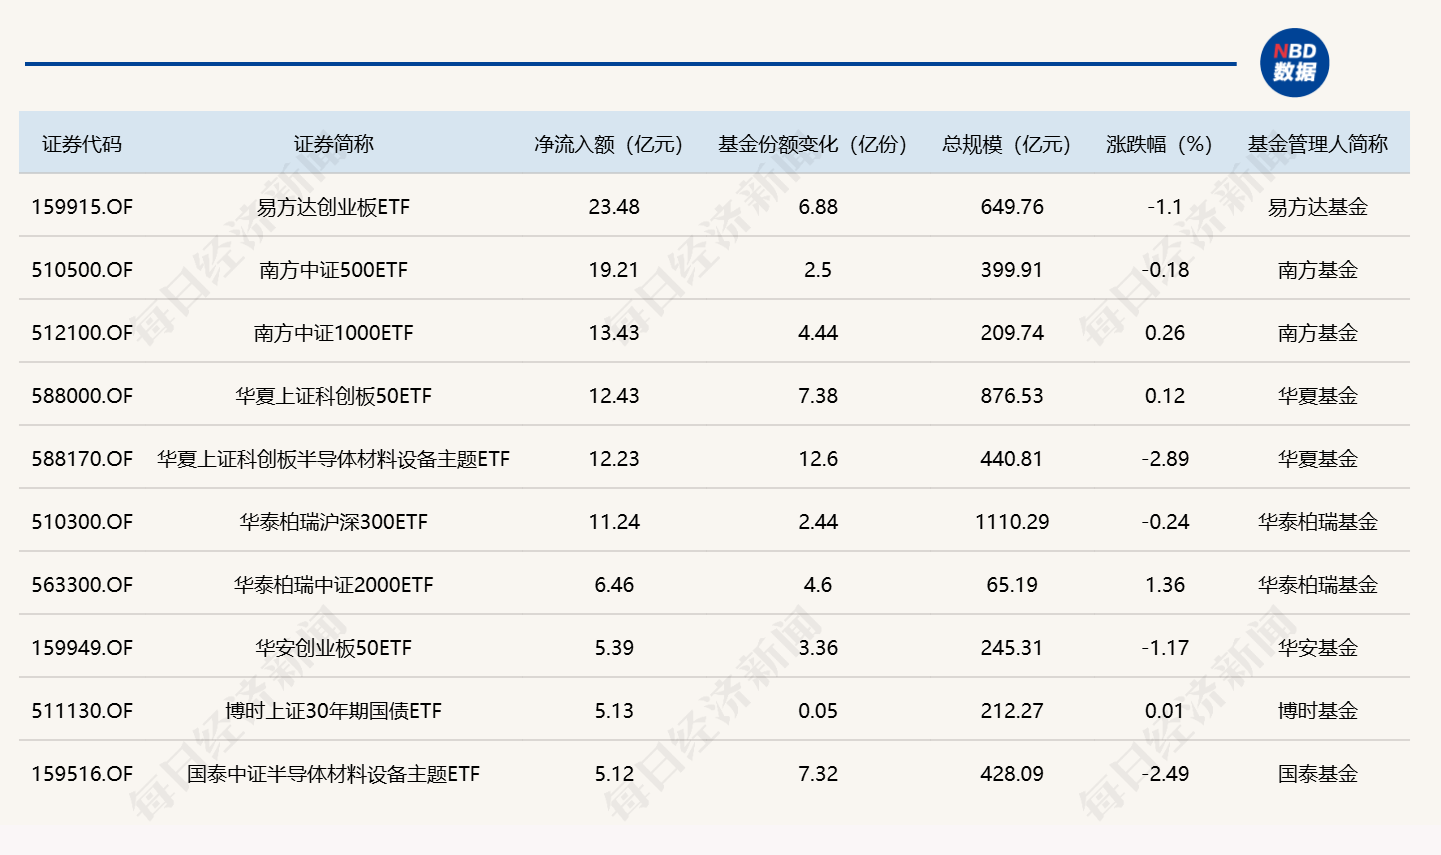The height and width of the screenshot is (855, 1441).
Task: Click the 证券简称 column header
Action: [x=334, y=144]
